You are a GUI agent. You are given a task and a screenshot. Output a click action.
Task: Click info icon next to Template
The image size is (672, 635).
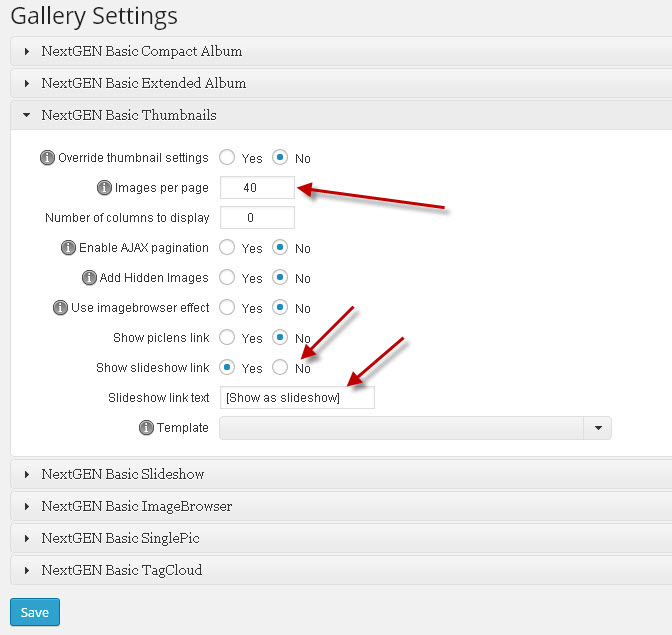[x=146, y=428]
